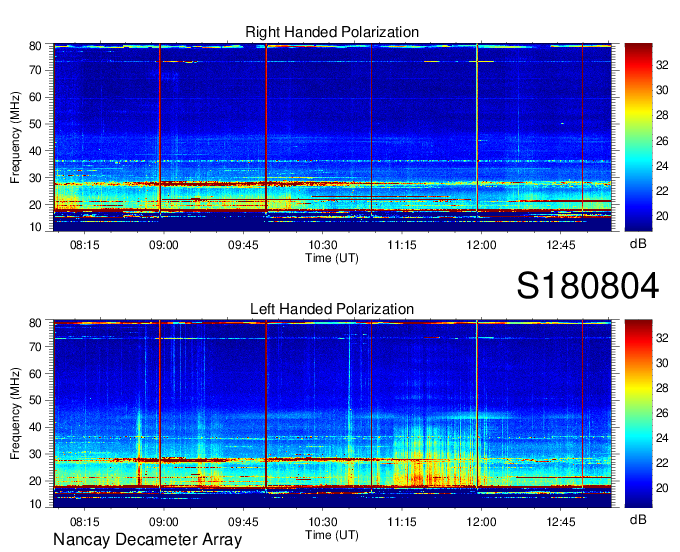Image resolution: width=680 pixels, height=552 pixels.
Task: Click 70 MHz tick on Right Handed frequency axis
Action: (35, 70)
